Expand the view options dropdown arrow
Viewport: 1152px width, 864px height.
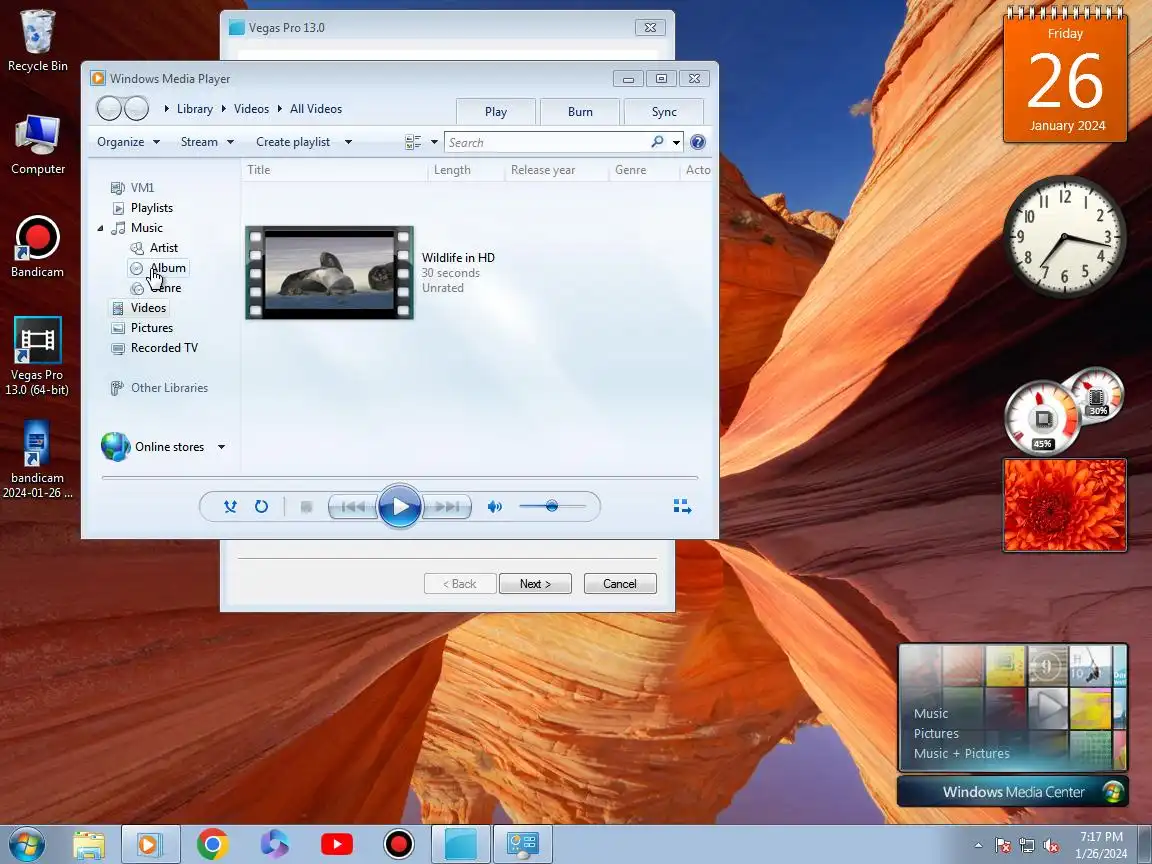[434, 142]
